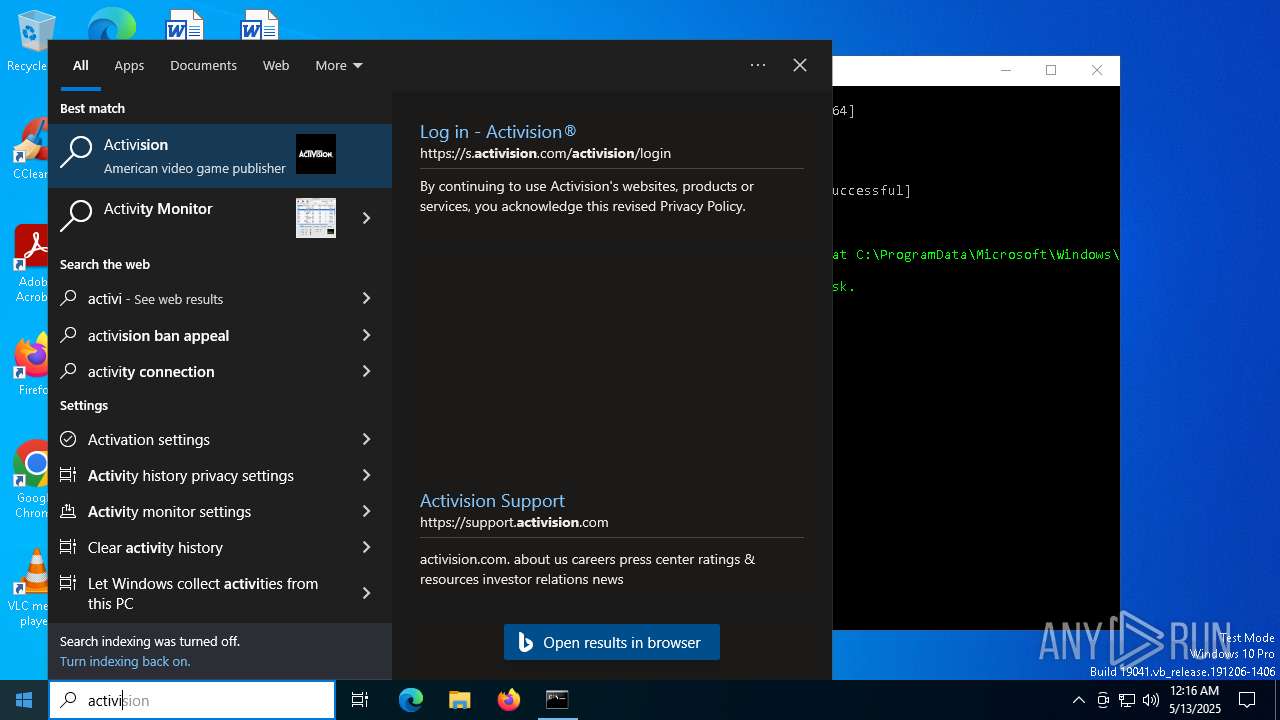Click 'Turn indexing back on' link
This screenshot has height=720, width=1280.
(x=125, y=661)
